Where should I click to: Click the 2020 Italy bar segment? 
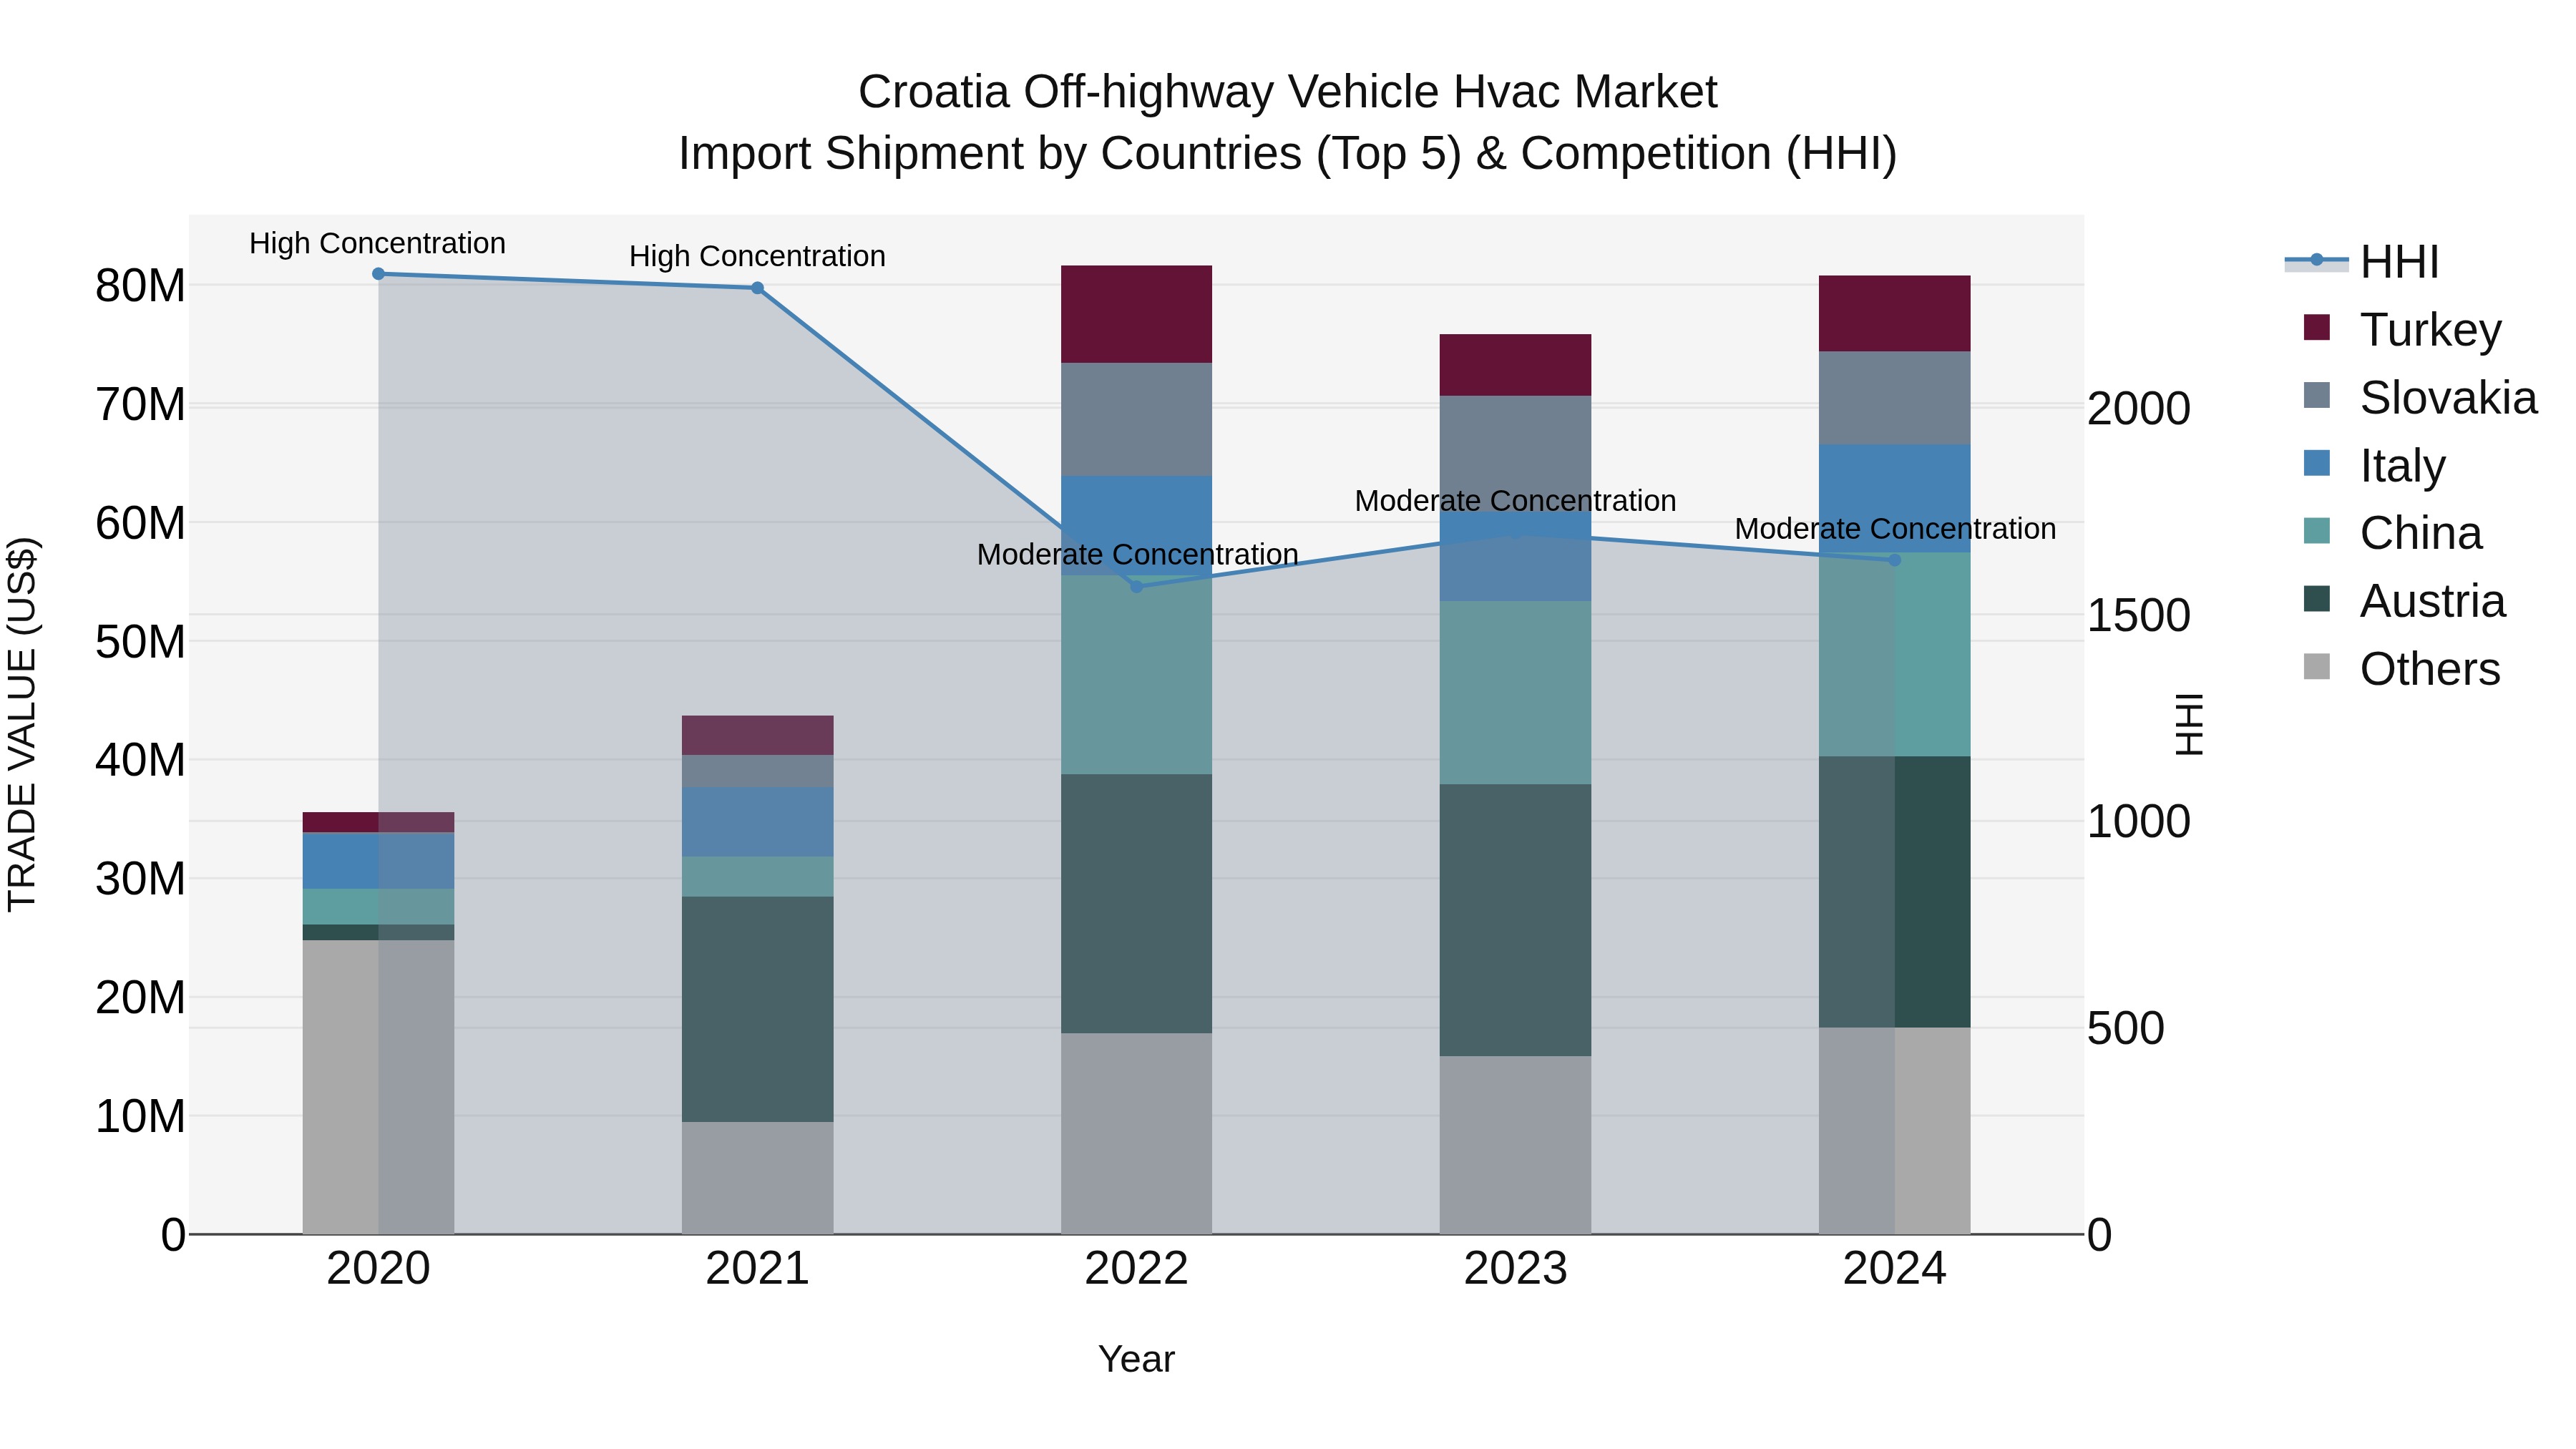tap(378, 861)
